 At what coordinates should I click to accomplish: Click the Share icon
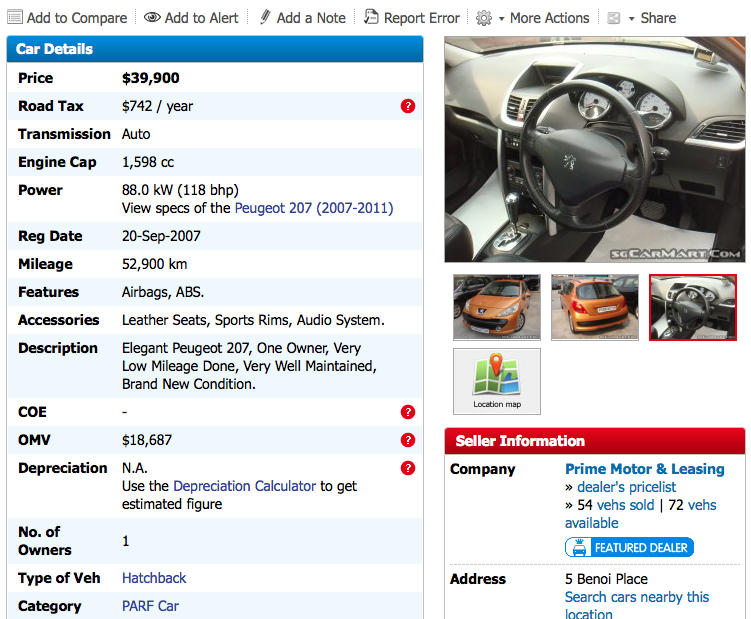pyautogui.click(x=614, y=18)
